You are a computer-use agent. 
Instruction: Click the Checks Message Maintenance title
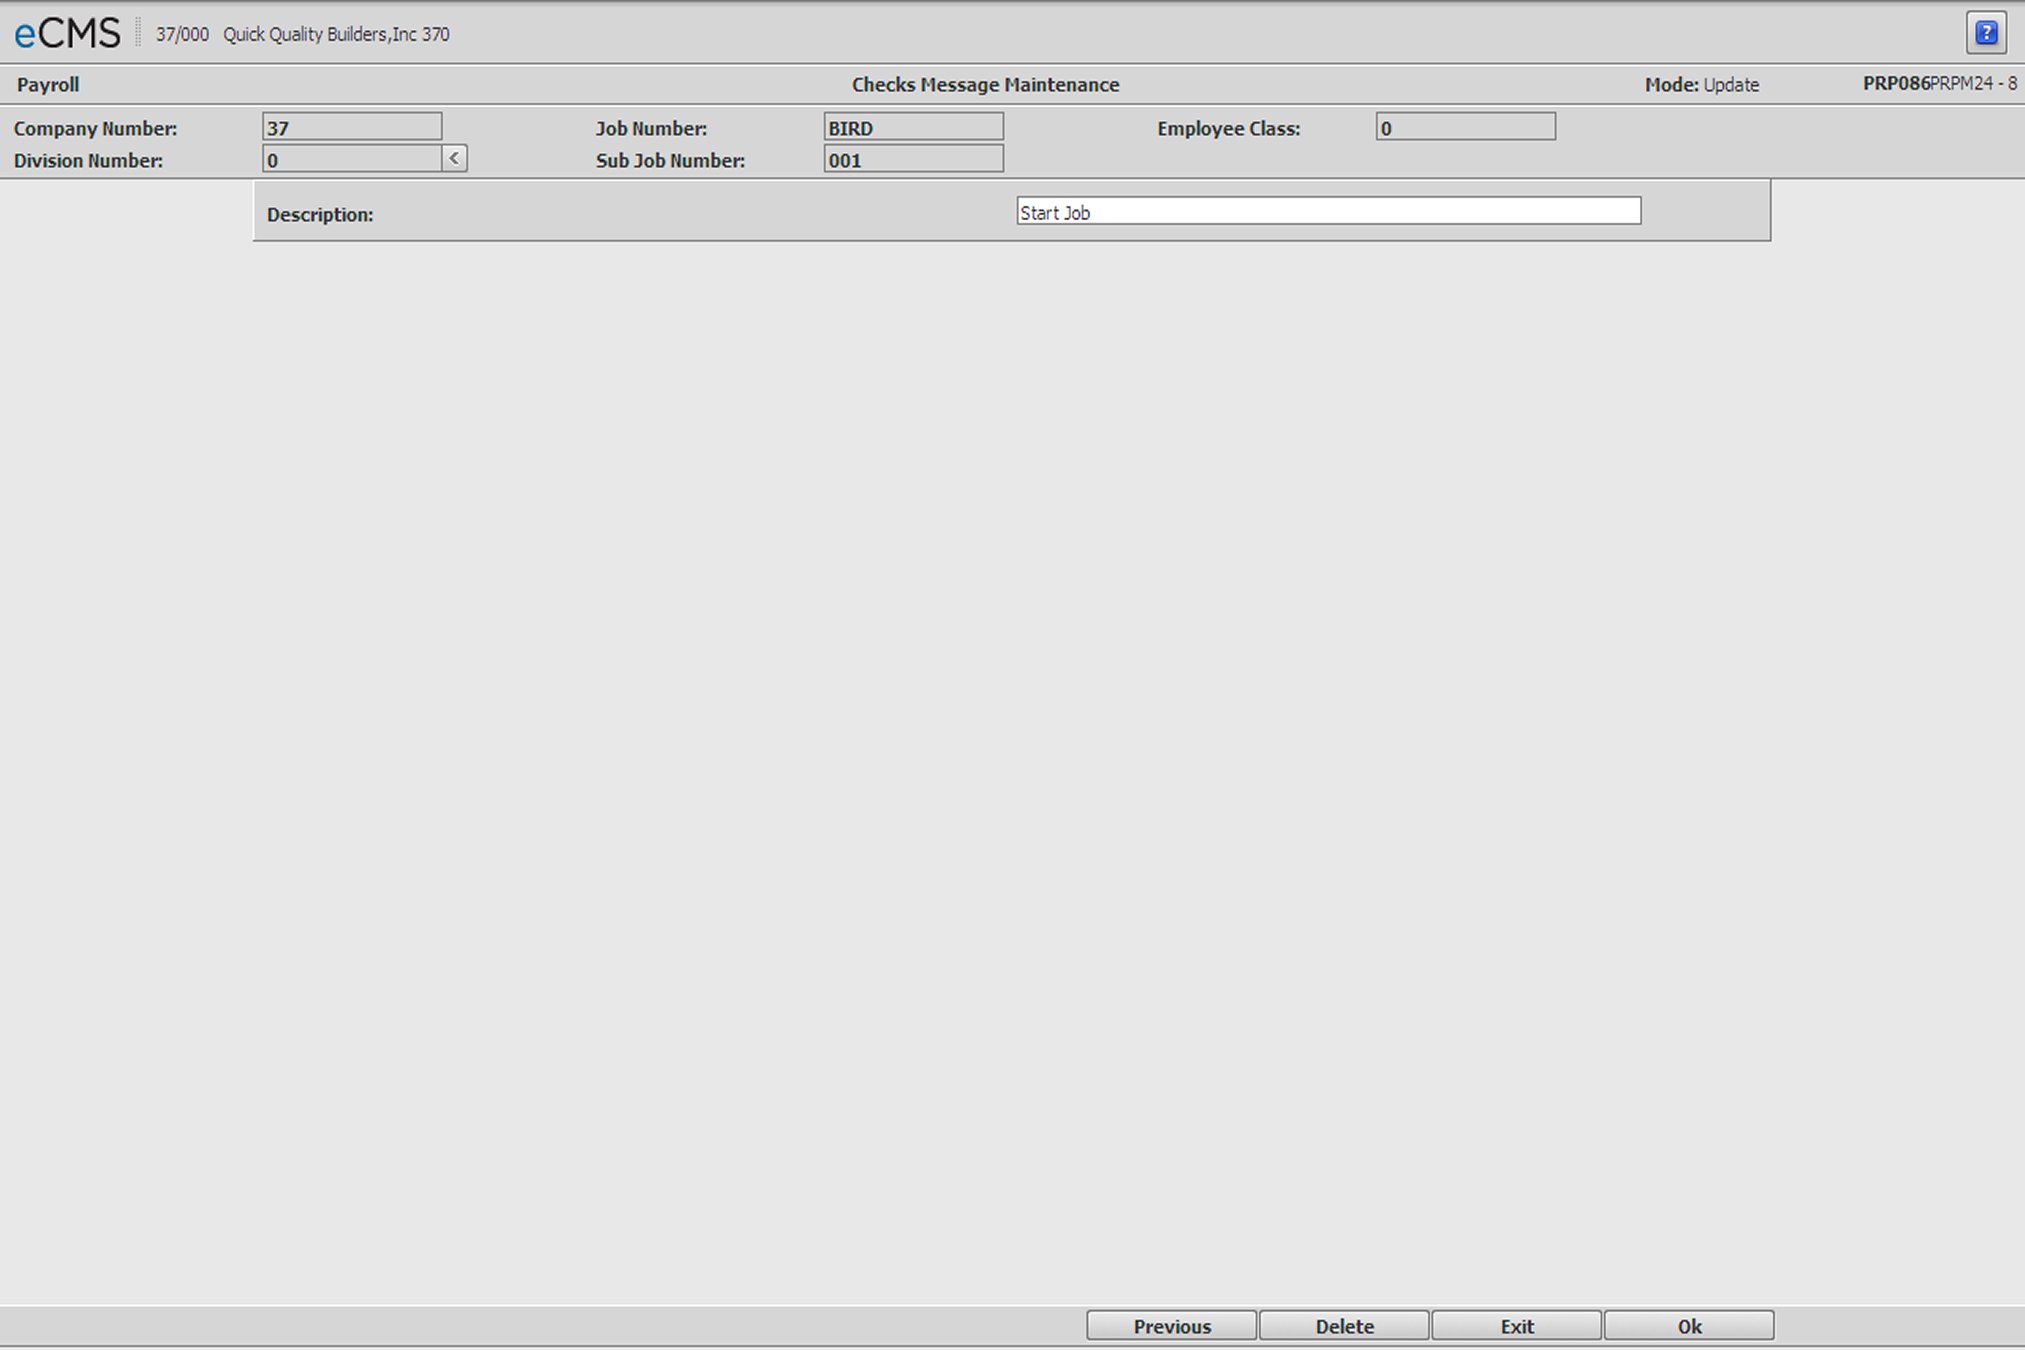(985, 85)
